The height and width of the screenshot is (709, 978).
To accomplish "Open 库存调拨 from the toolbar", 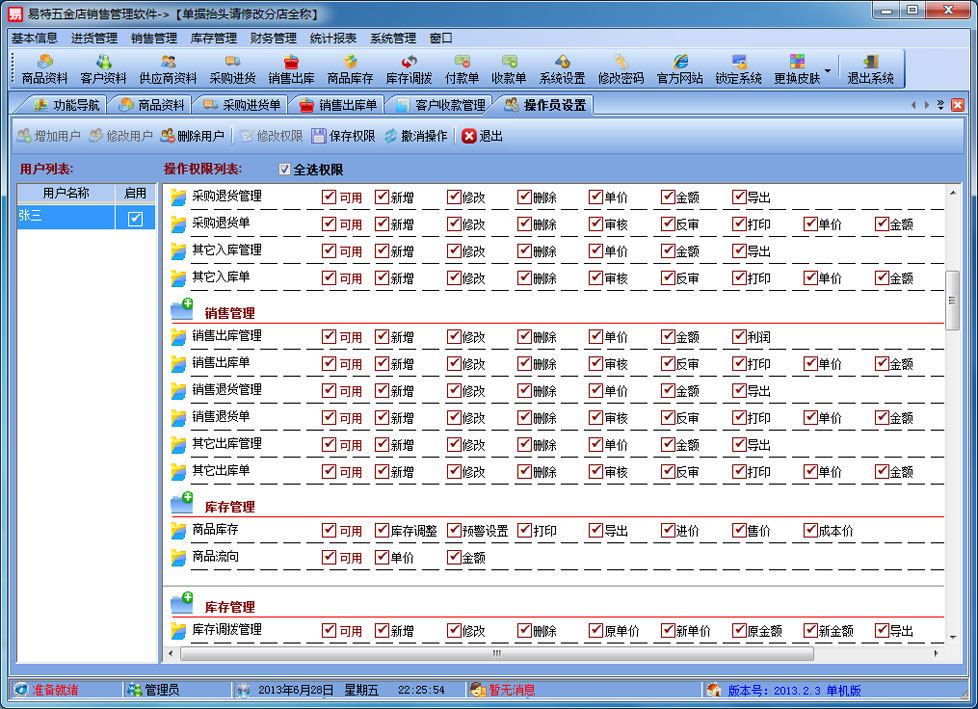I will [409, 69].
